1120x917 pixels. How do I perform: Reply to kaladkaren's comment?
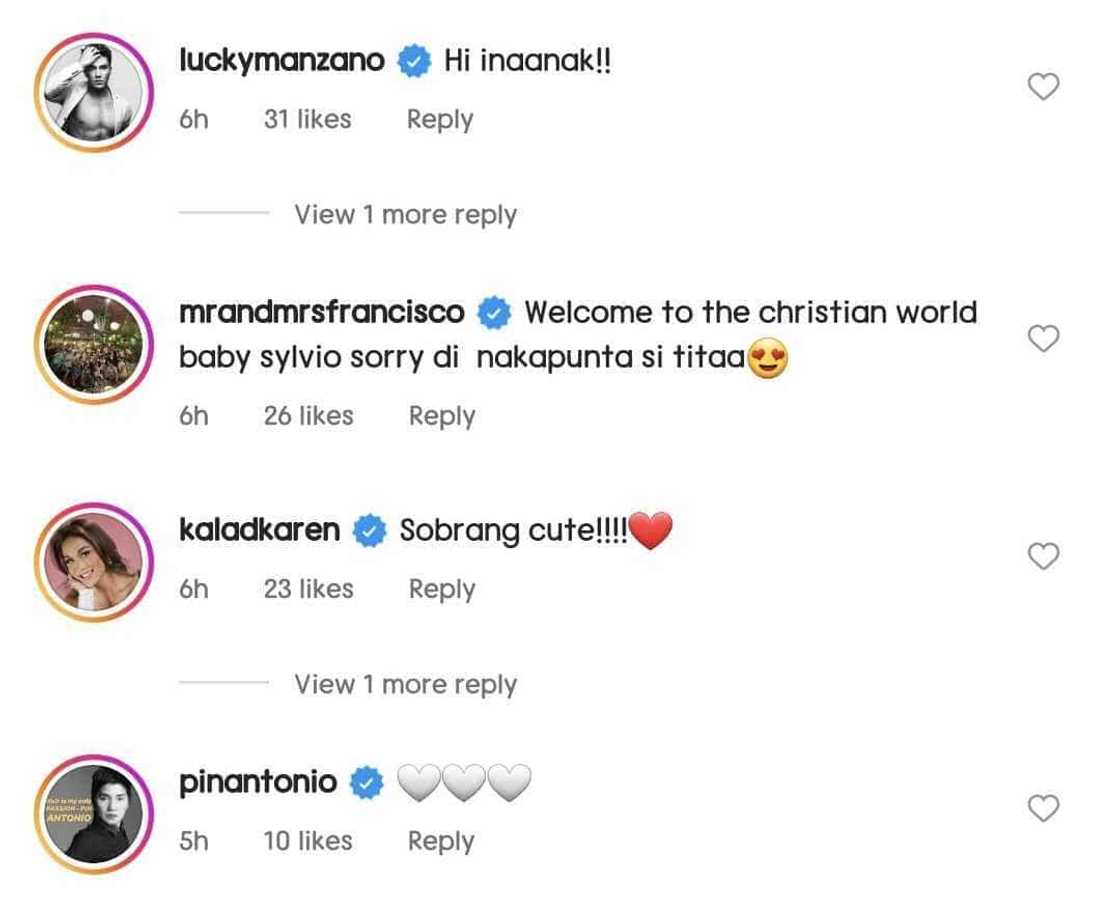coord(441,590)
